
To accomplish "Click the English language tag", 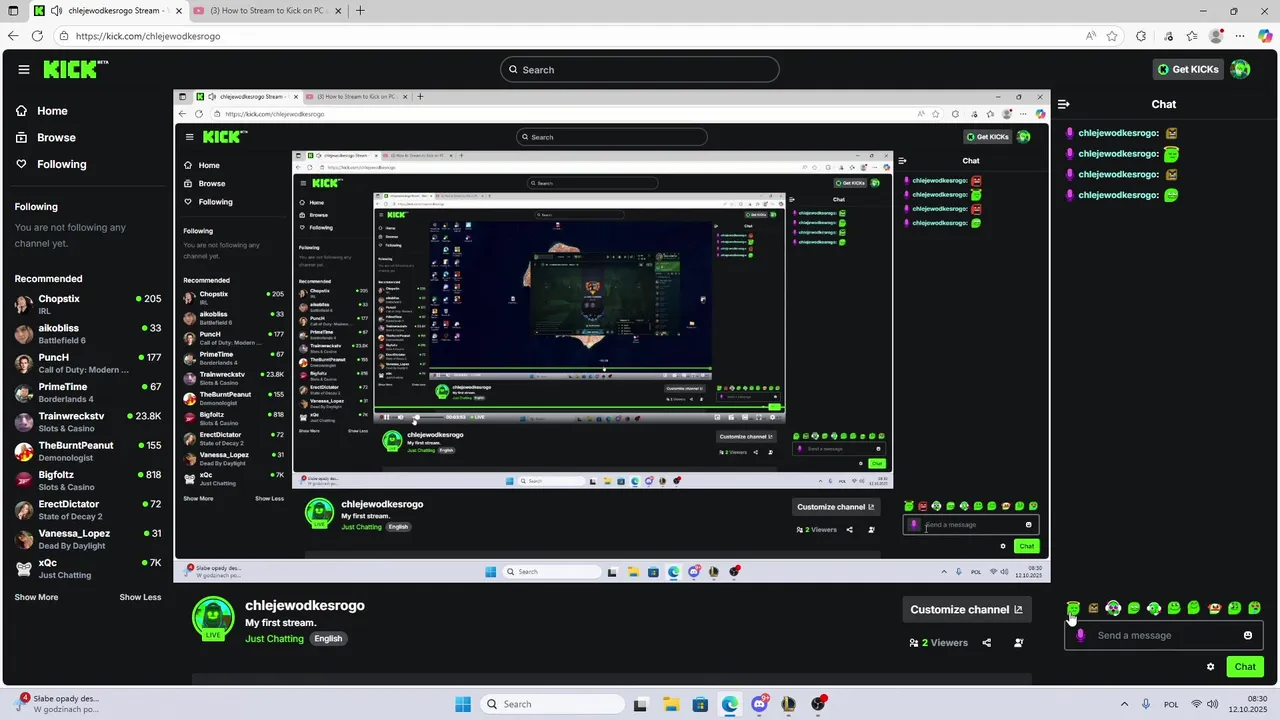I will click(328, 638).
